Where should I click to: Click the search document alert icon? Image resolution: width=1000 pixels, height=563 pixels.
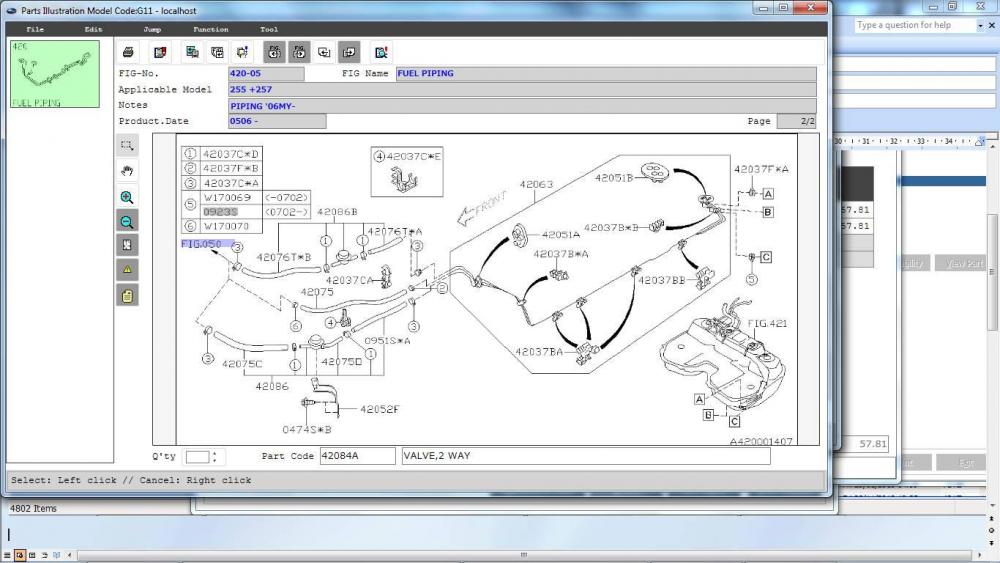(x=381, y=52)
